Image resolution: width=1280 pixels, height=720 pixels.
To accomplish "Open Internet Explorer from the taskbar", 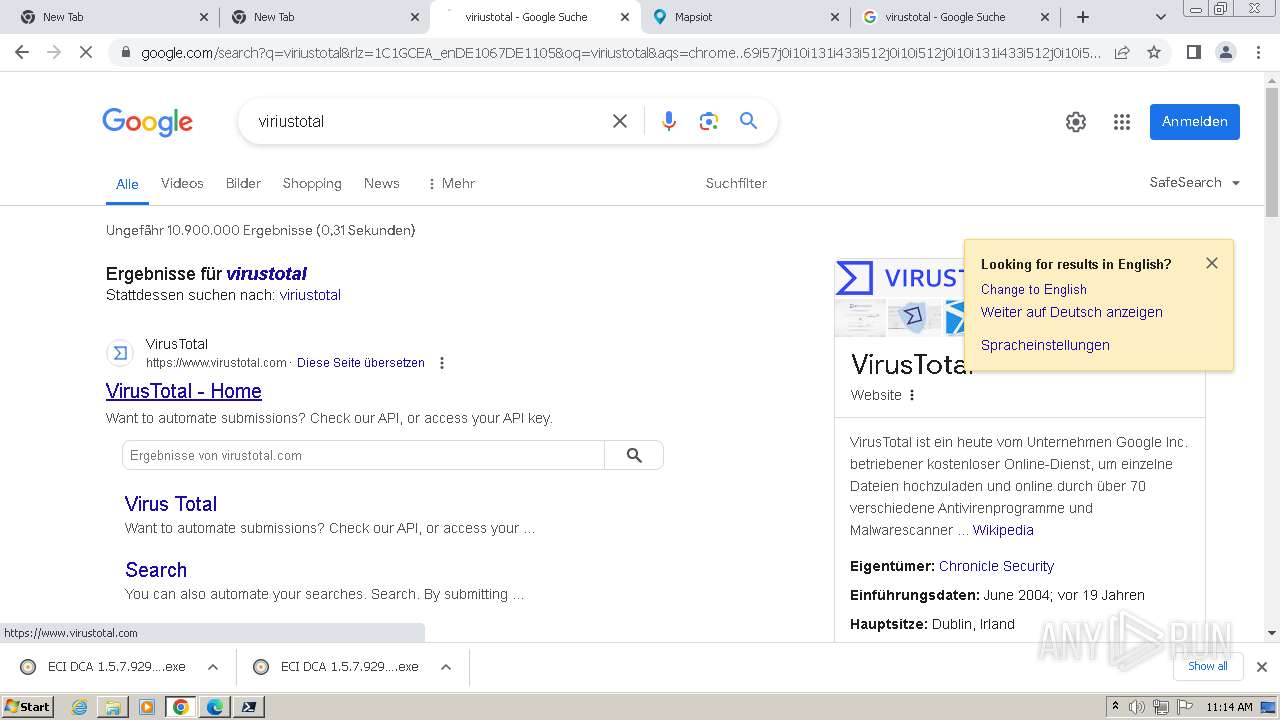I will click(x=79, y=707).
